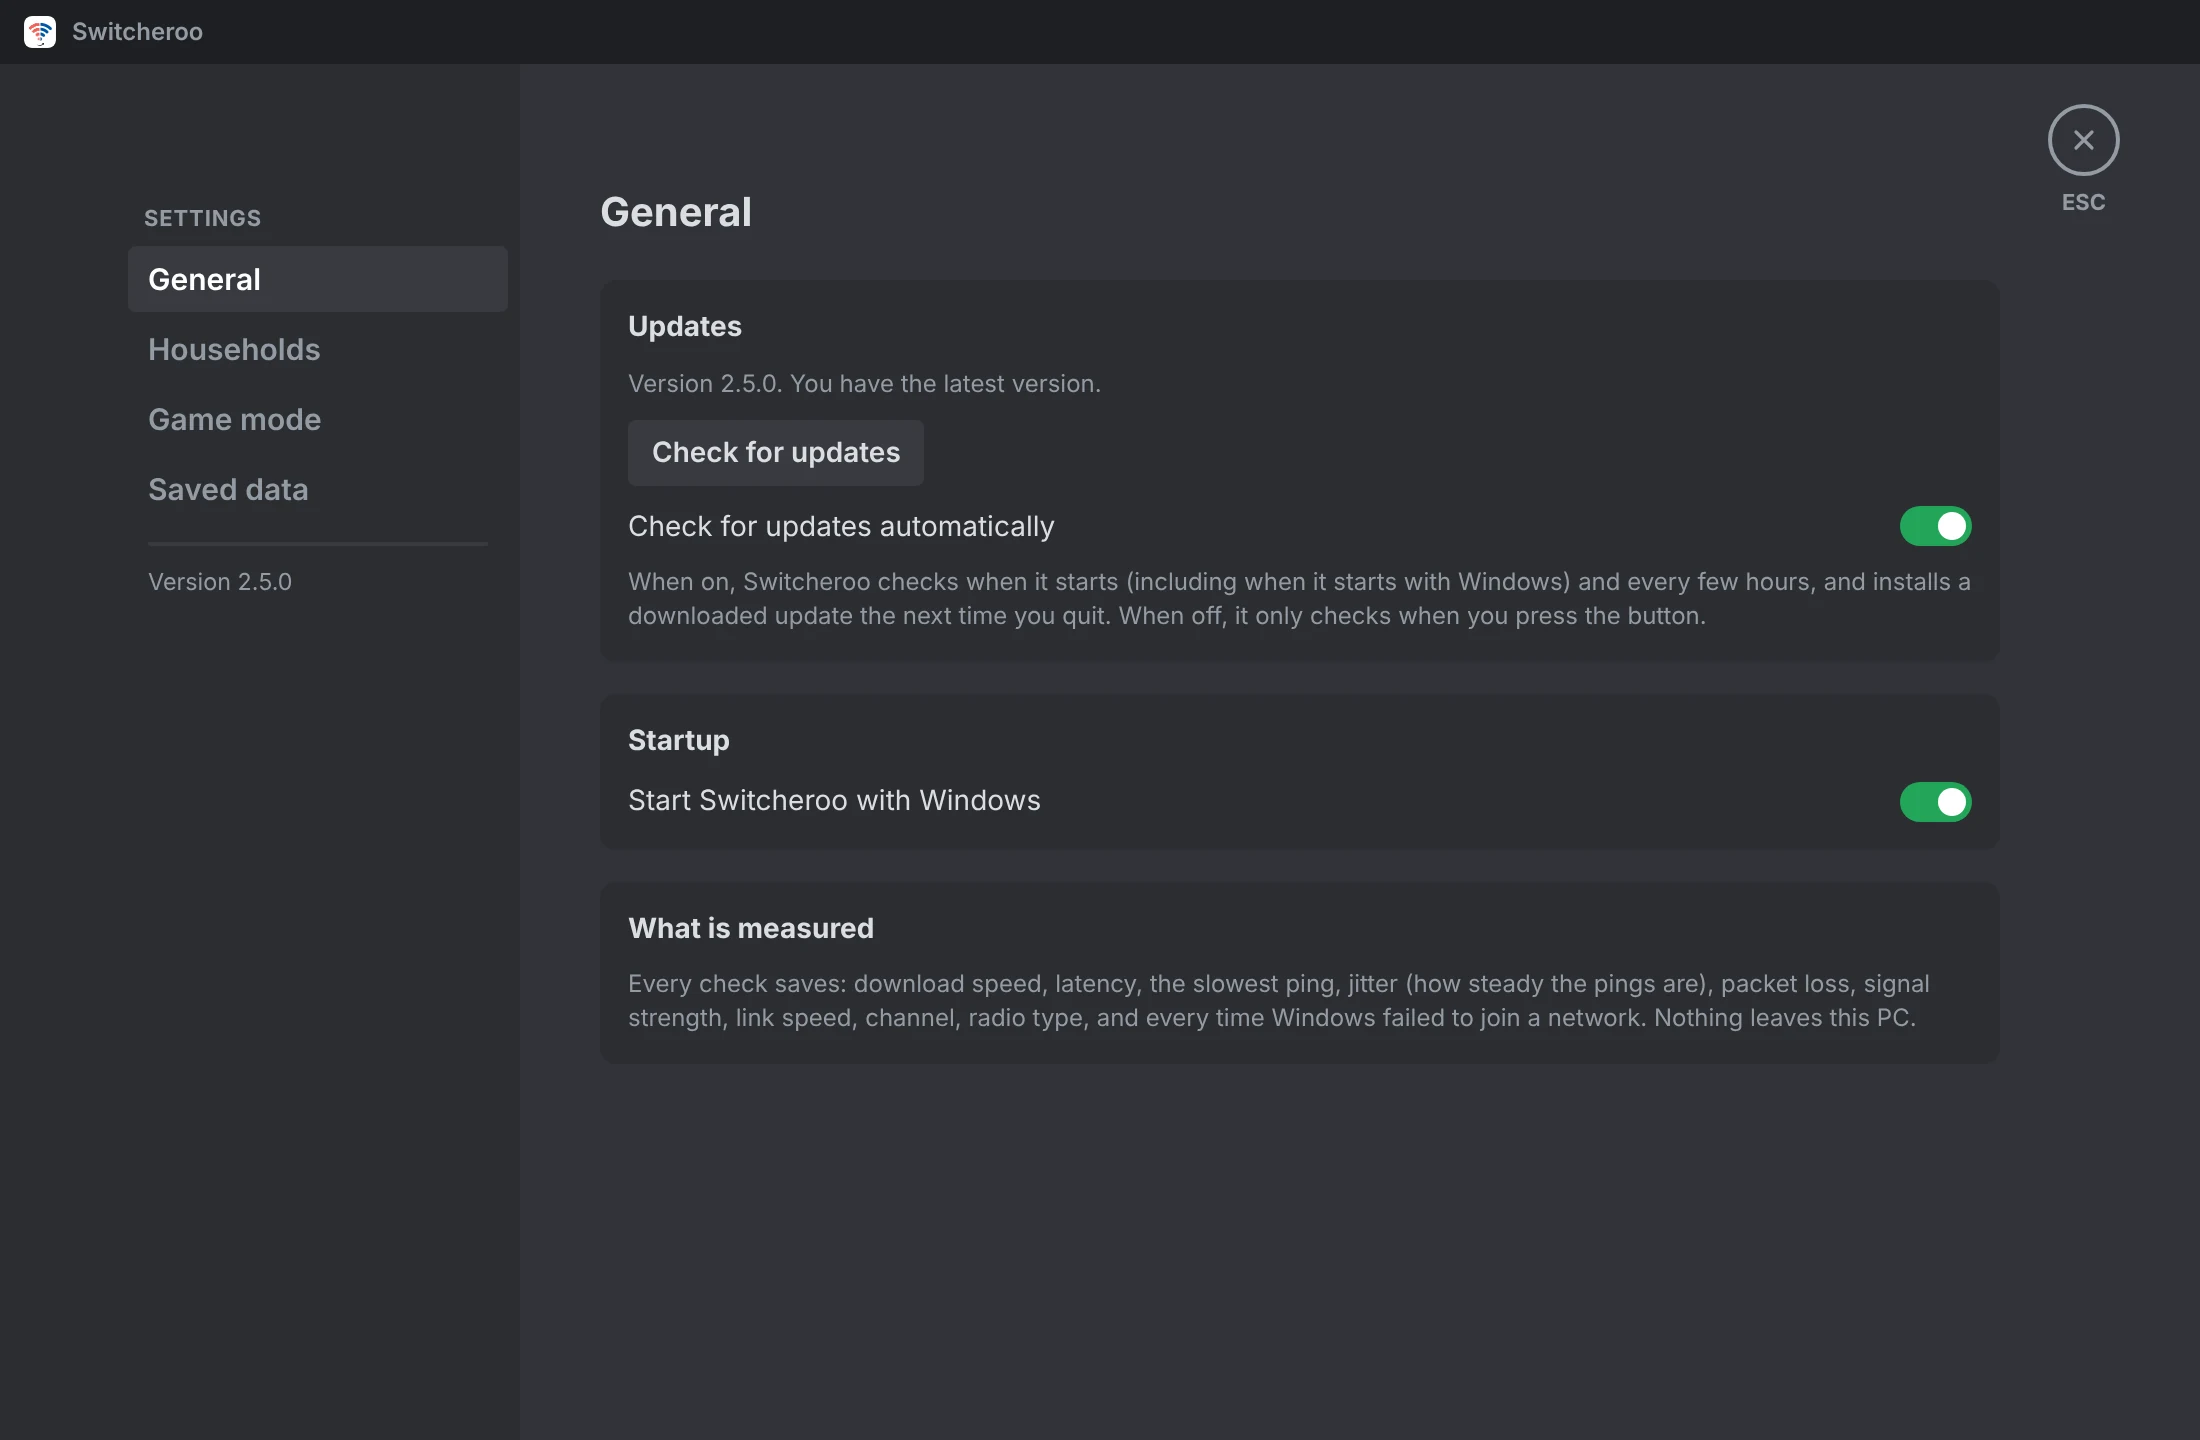Image resolution: width=2200 pixels, height=1440 pixels.
Task: Click 'Check for updates automatically' label
Action: point(841,526)
